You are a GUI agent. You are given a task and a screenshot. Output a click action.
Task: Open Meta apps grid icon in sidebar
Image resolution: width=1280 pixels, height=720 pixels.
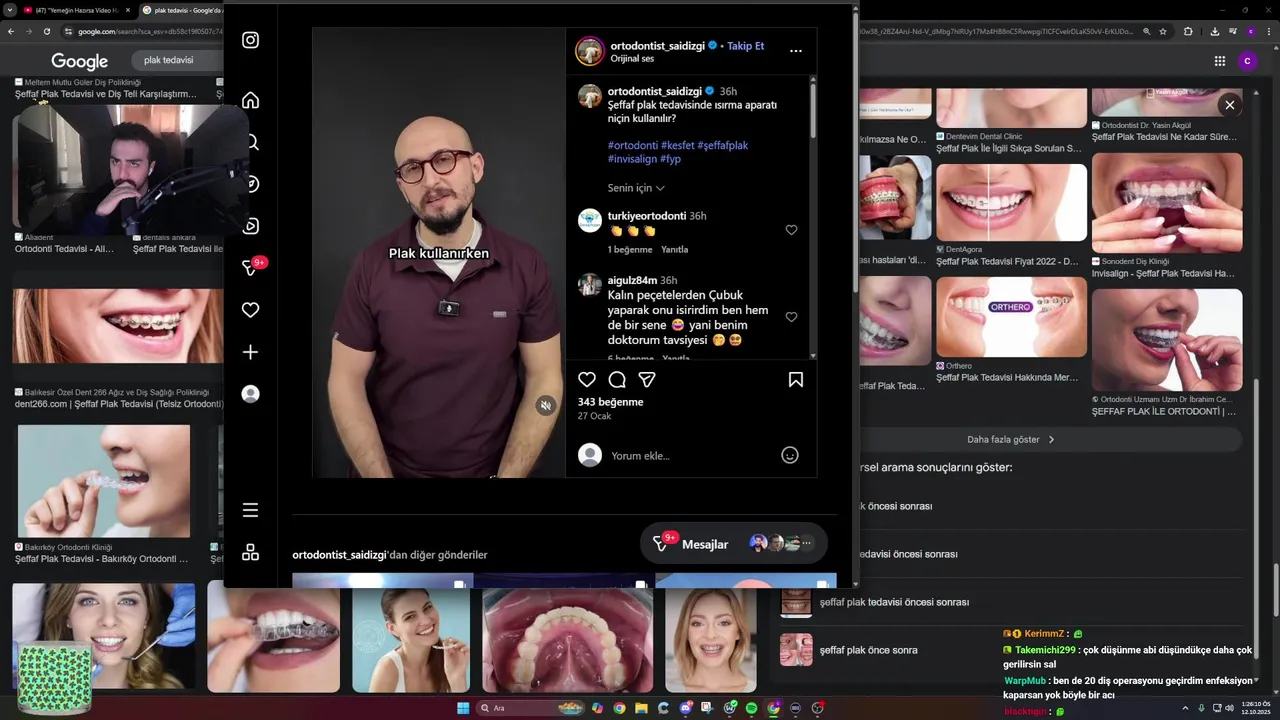(250, 552)
